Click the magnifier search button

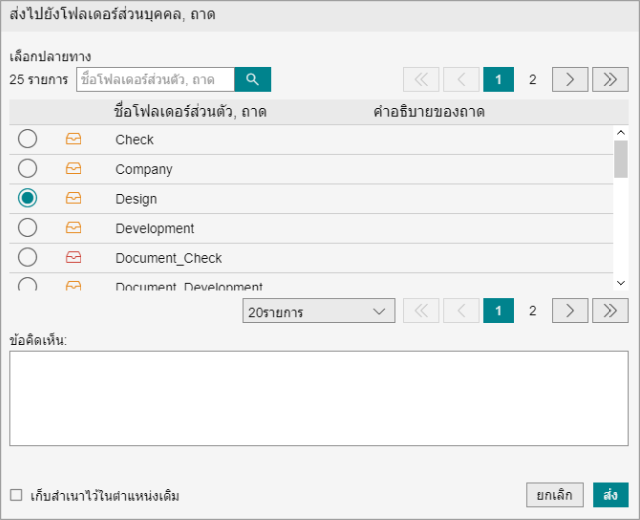[x=253, y=80]
